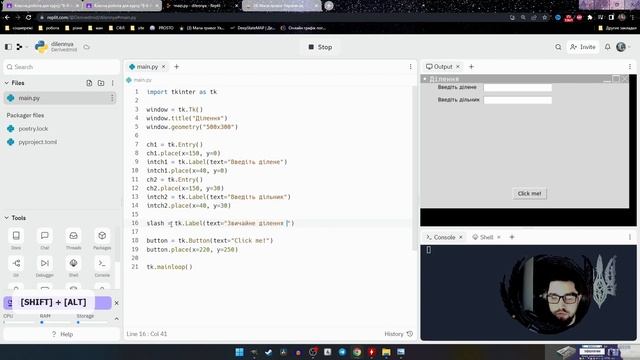The image size is (640, 360).
Task: Click the Invite button
Action: 583,47
